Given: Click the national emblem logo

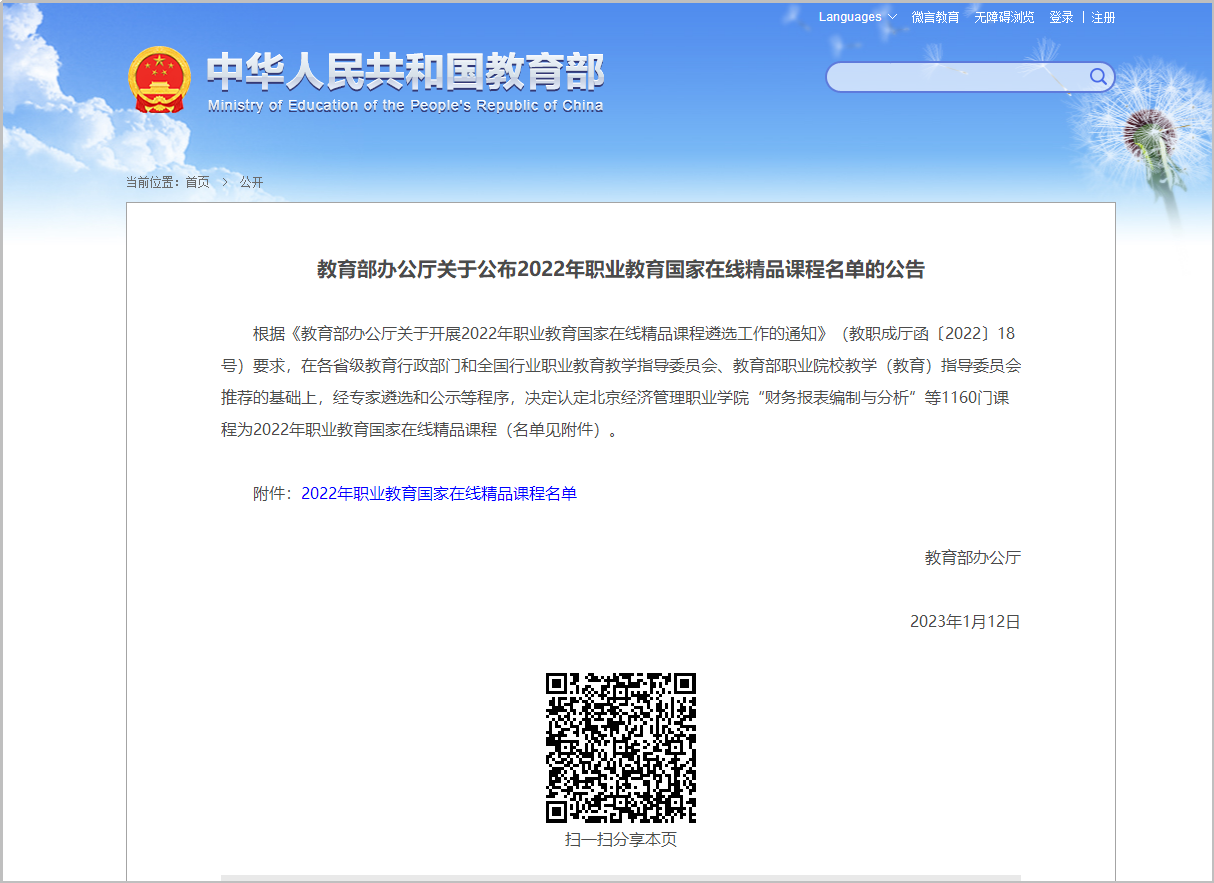Looking at the screenshot, I should [160, 79].
